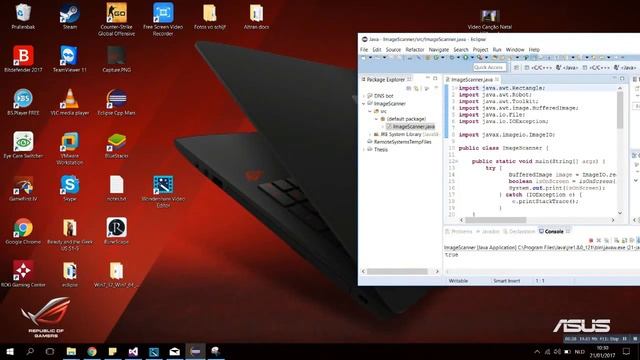The image size is (640, 360).
Task: Open the Eclipse Cpp Mars shortcut
Action: point(116,102)
